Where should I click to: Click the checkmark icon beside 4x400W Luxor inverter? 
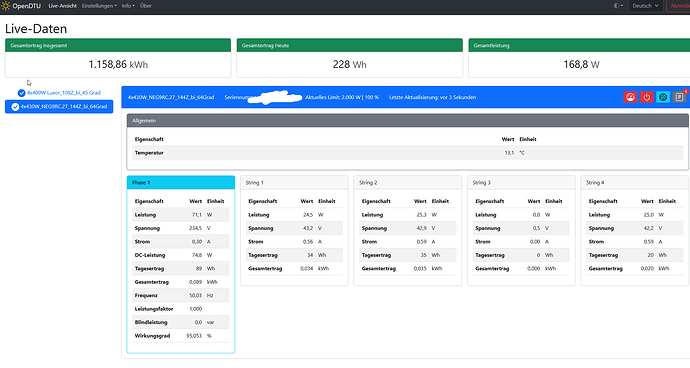pos(21,93)
